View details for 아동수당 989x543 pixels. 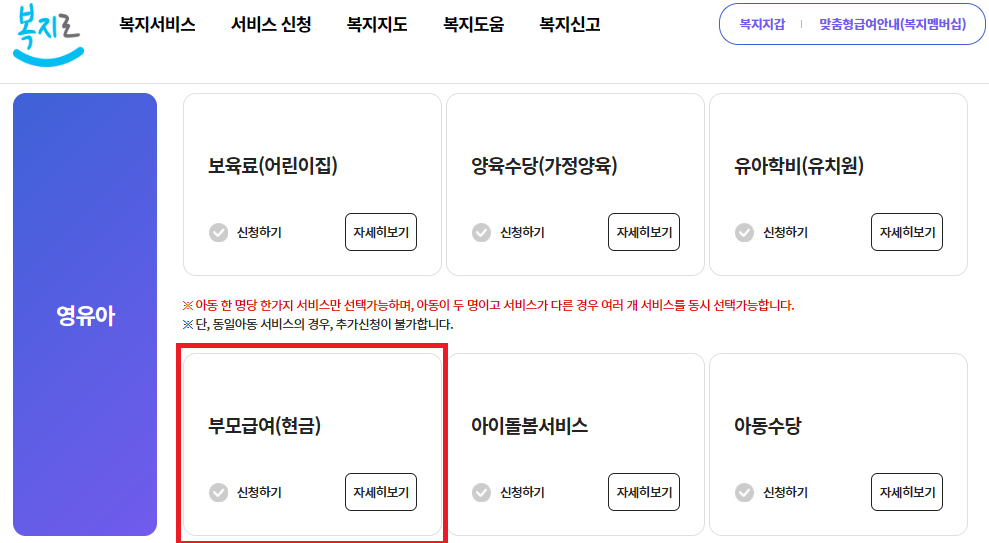click(x=907, y=492)
